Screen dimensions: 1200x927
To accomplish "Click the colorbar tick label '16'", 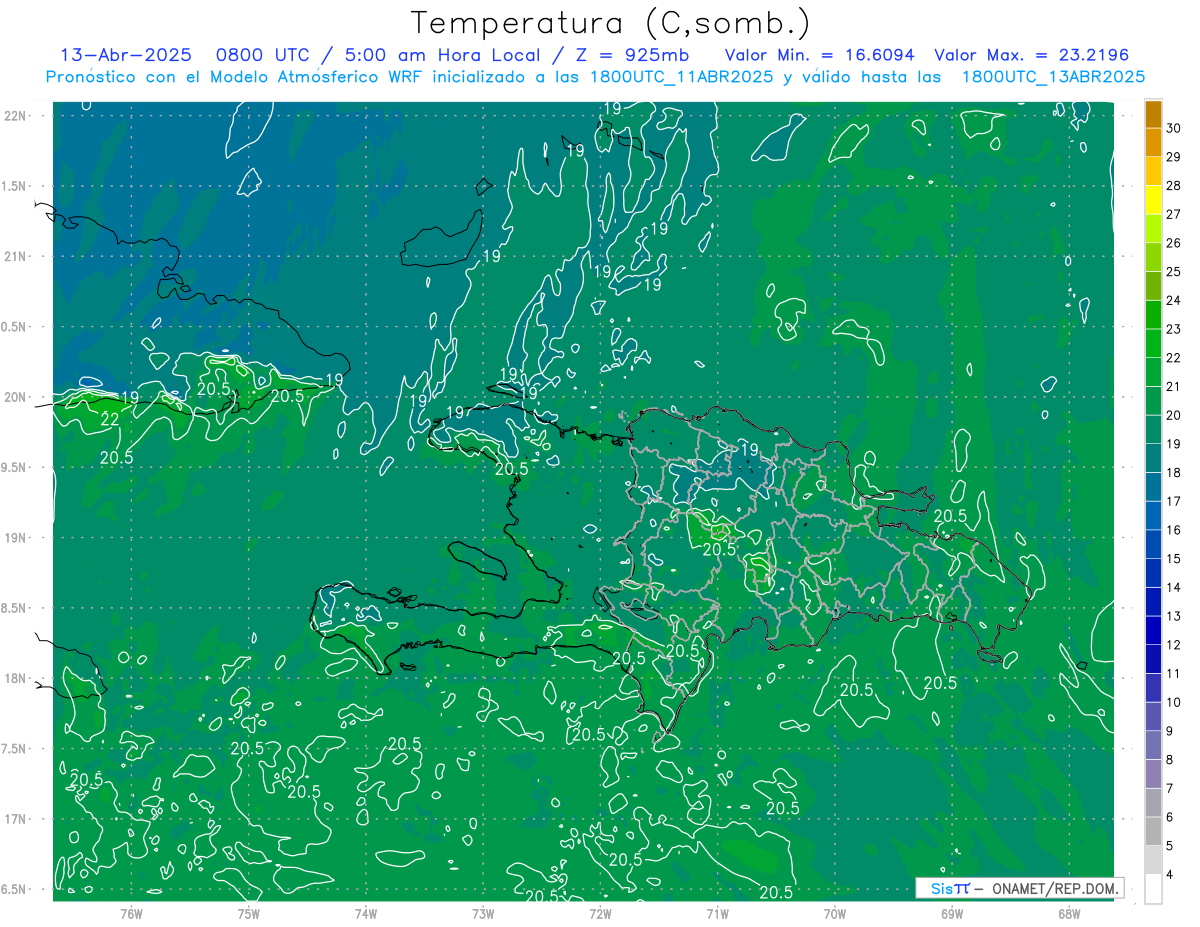I will tap(1174, 530).
